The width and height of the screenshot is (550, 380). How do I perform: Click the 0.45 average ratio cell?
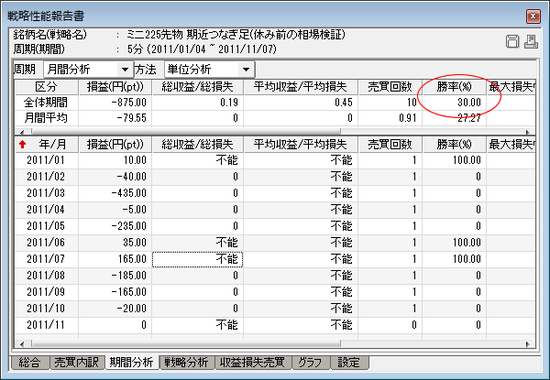[x=300, y=102]
